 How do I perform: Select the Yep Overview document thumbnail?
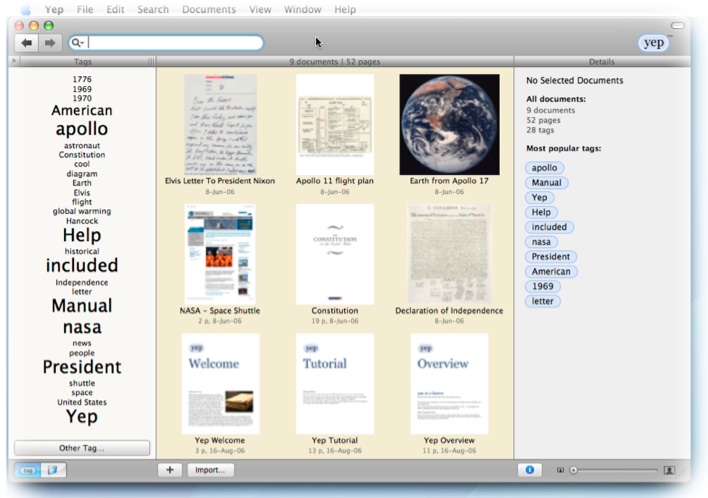tap(449, 384)
